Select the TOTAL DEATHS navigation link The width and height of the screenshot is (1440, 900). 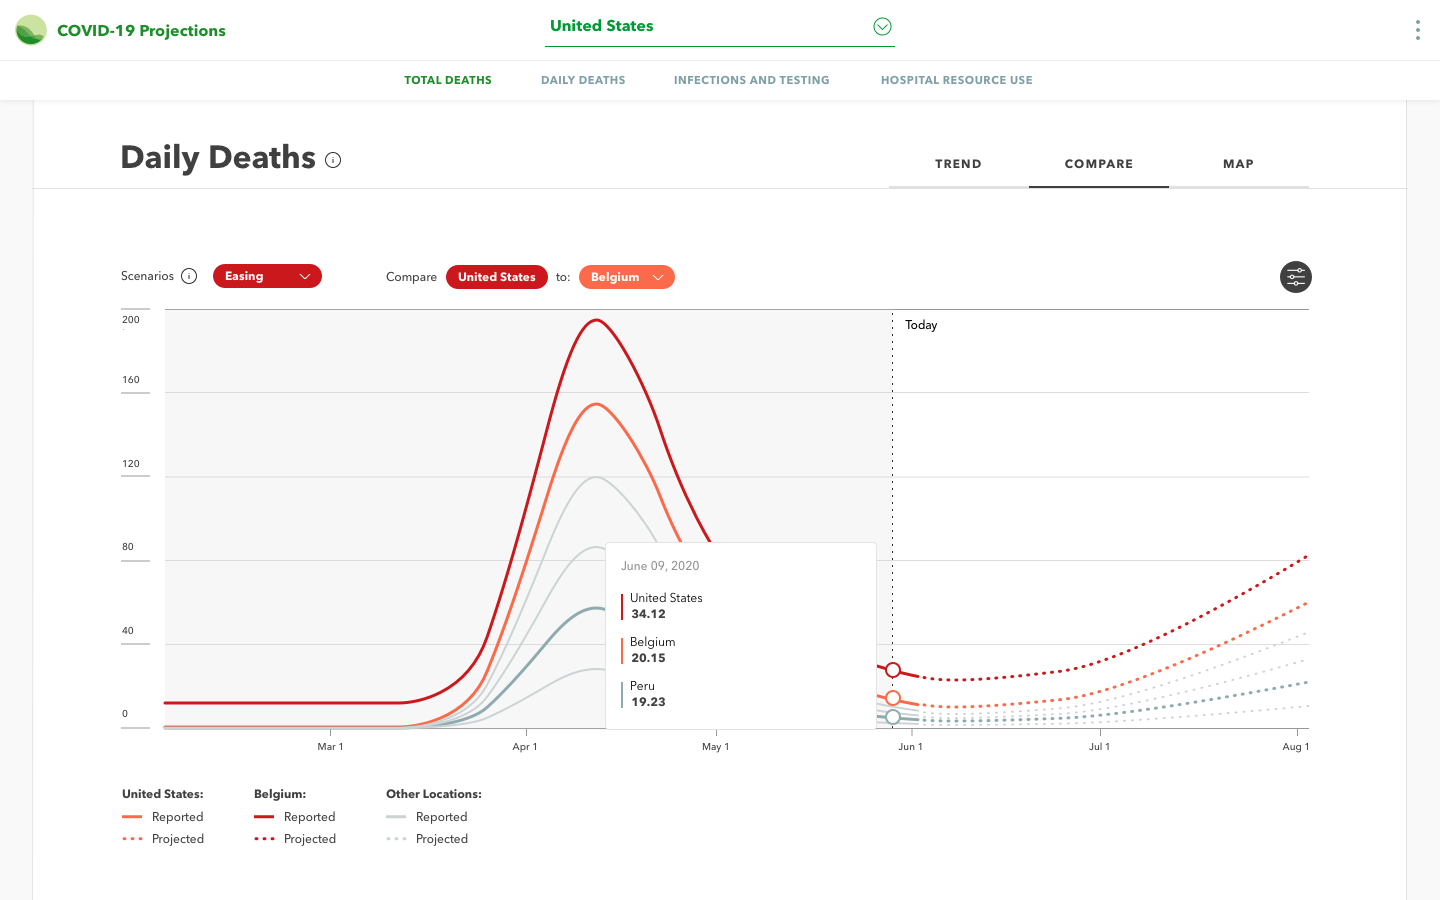point(447,80)
